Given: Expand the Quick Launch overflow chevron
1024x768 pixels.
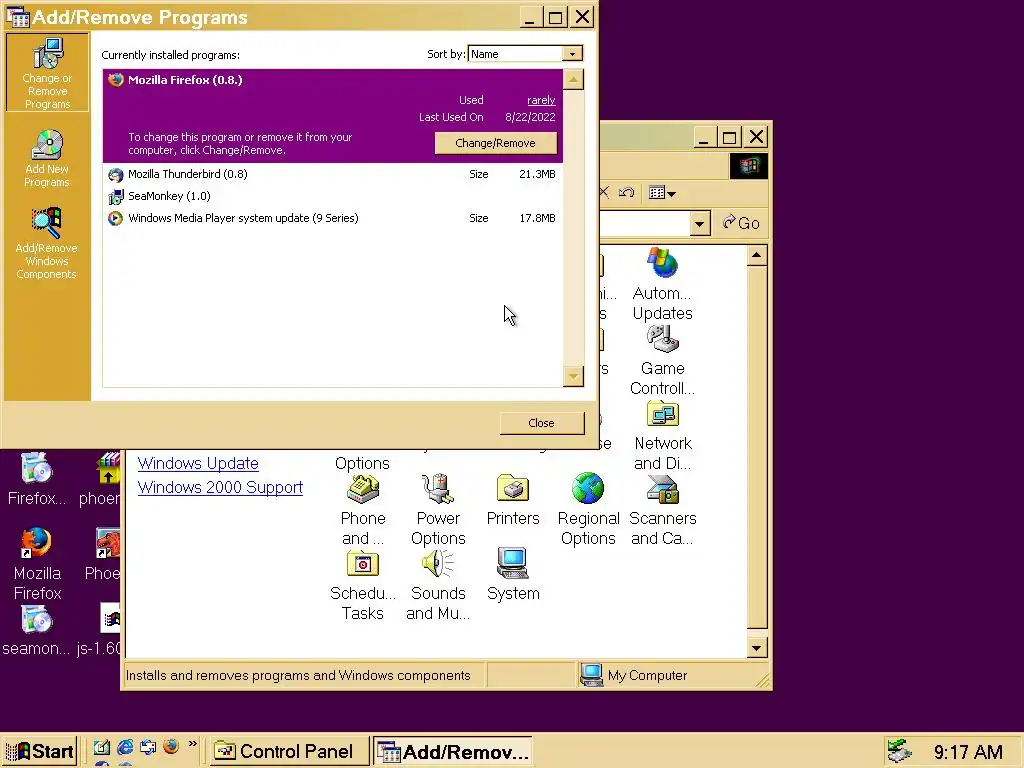Looking at the screenshot, I should click(x=193, y=744).
